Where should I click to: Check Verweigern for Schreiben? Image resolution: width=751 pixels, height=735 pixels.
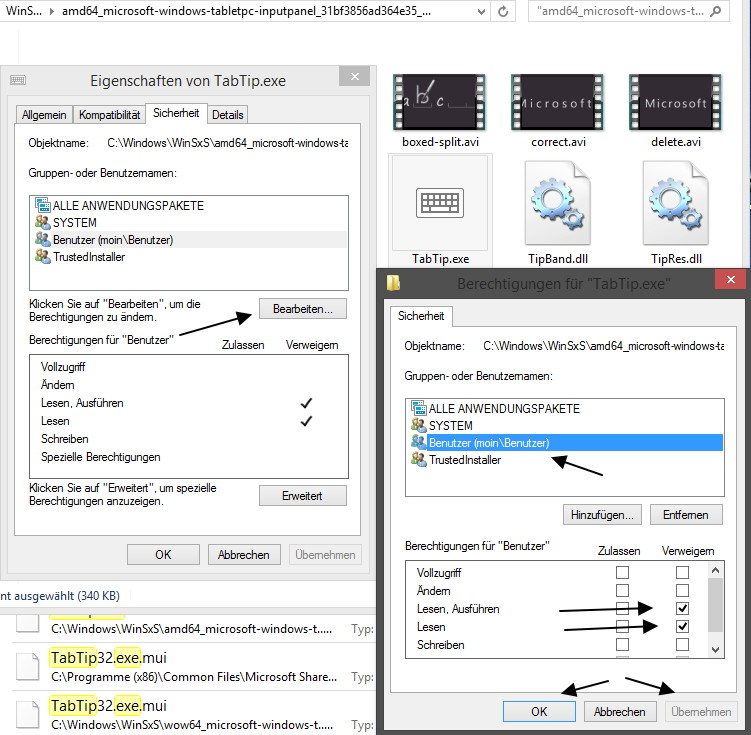(683, 645)
